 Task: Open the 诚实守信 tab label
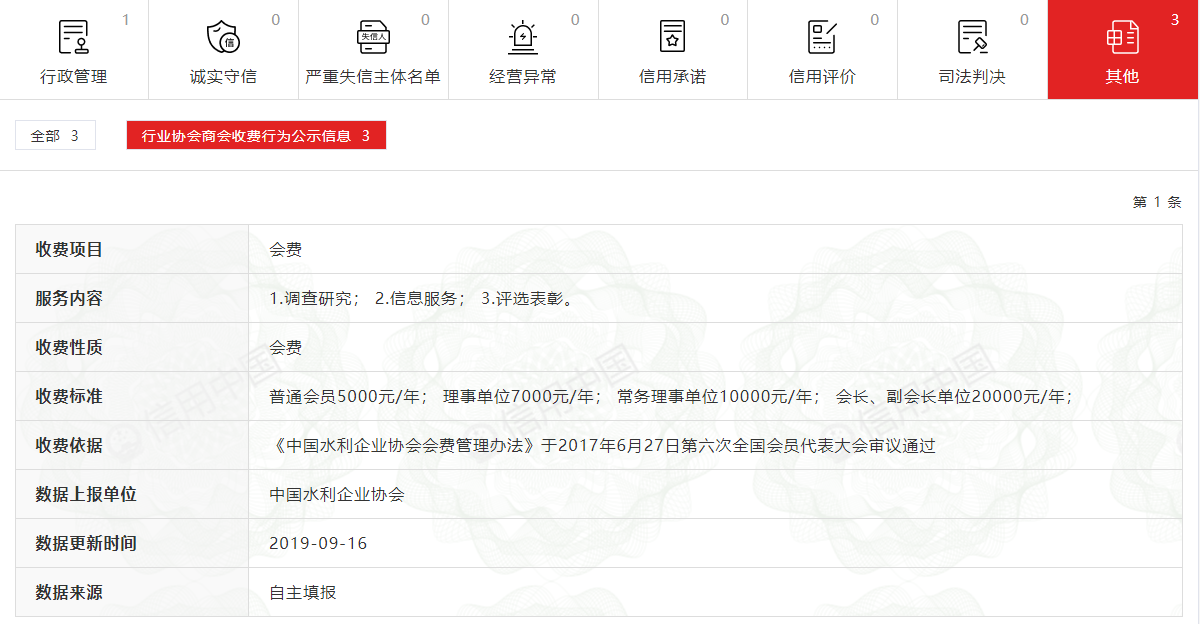pyautogui.click(x=222, y=77)
